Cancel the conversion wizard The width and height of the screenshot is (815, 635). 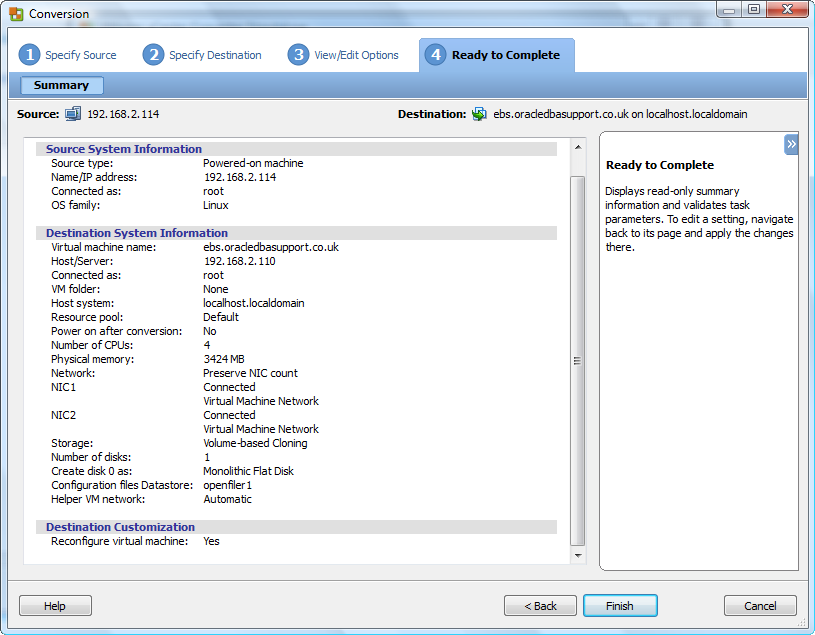[x=760, y=606]
